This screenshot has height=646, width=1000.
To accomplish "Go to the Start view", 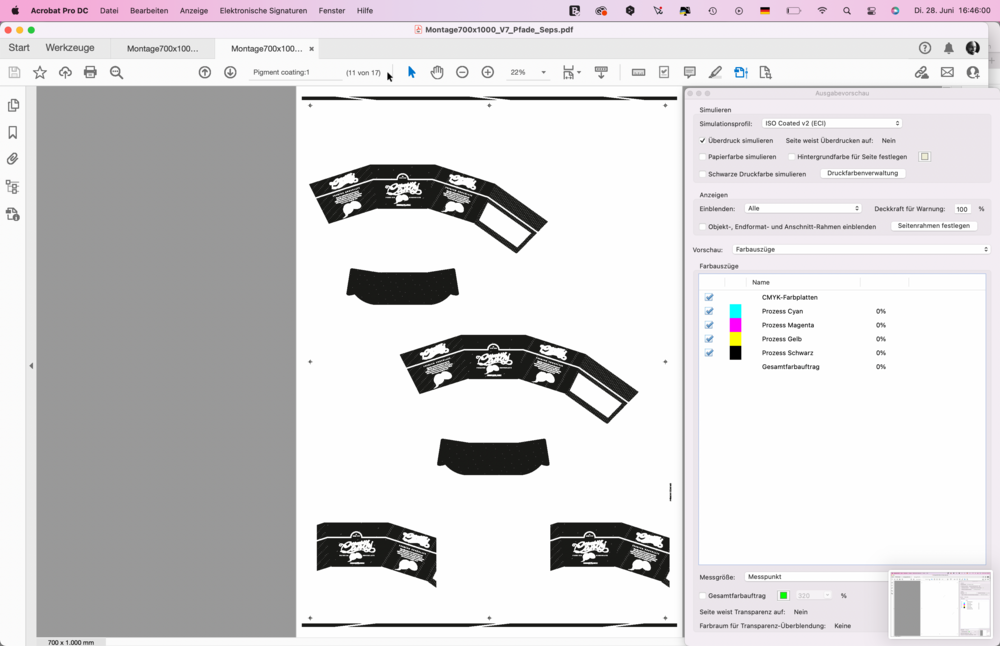I will (x=19, y=48).
